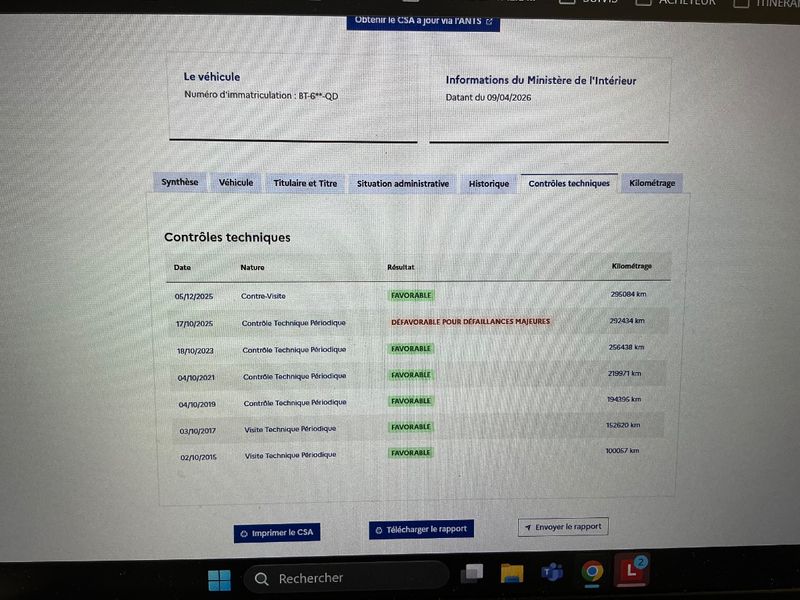Click the Résultat column header
This screenshot has width=800, height=600.
tap(401, 267)
